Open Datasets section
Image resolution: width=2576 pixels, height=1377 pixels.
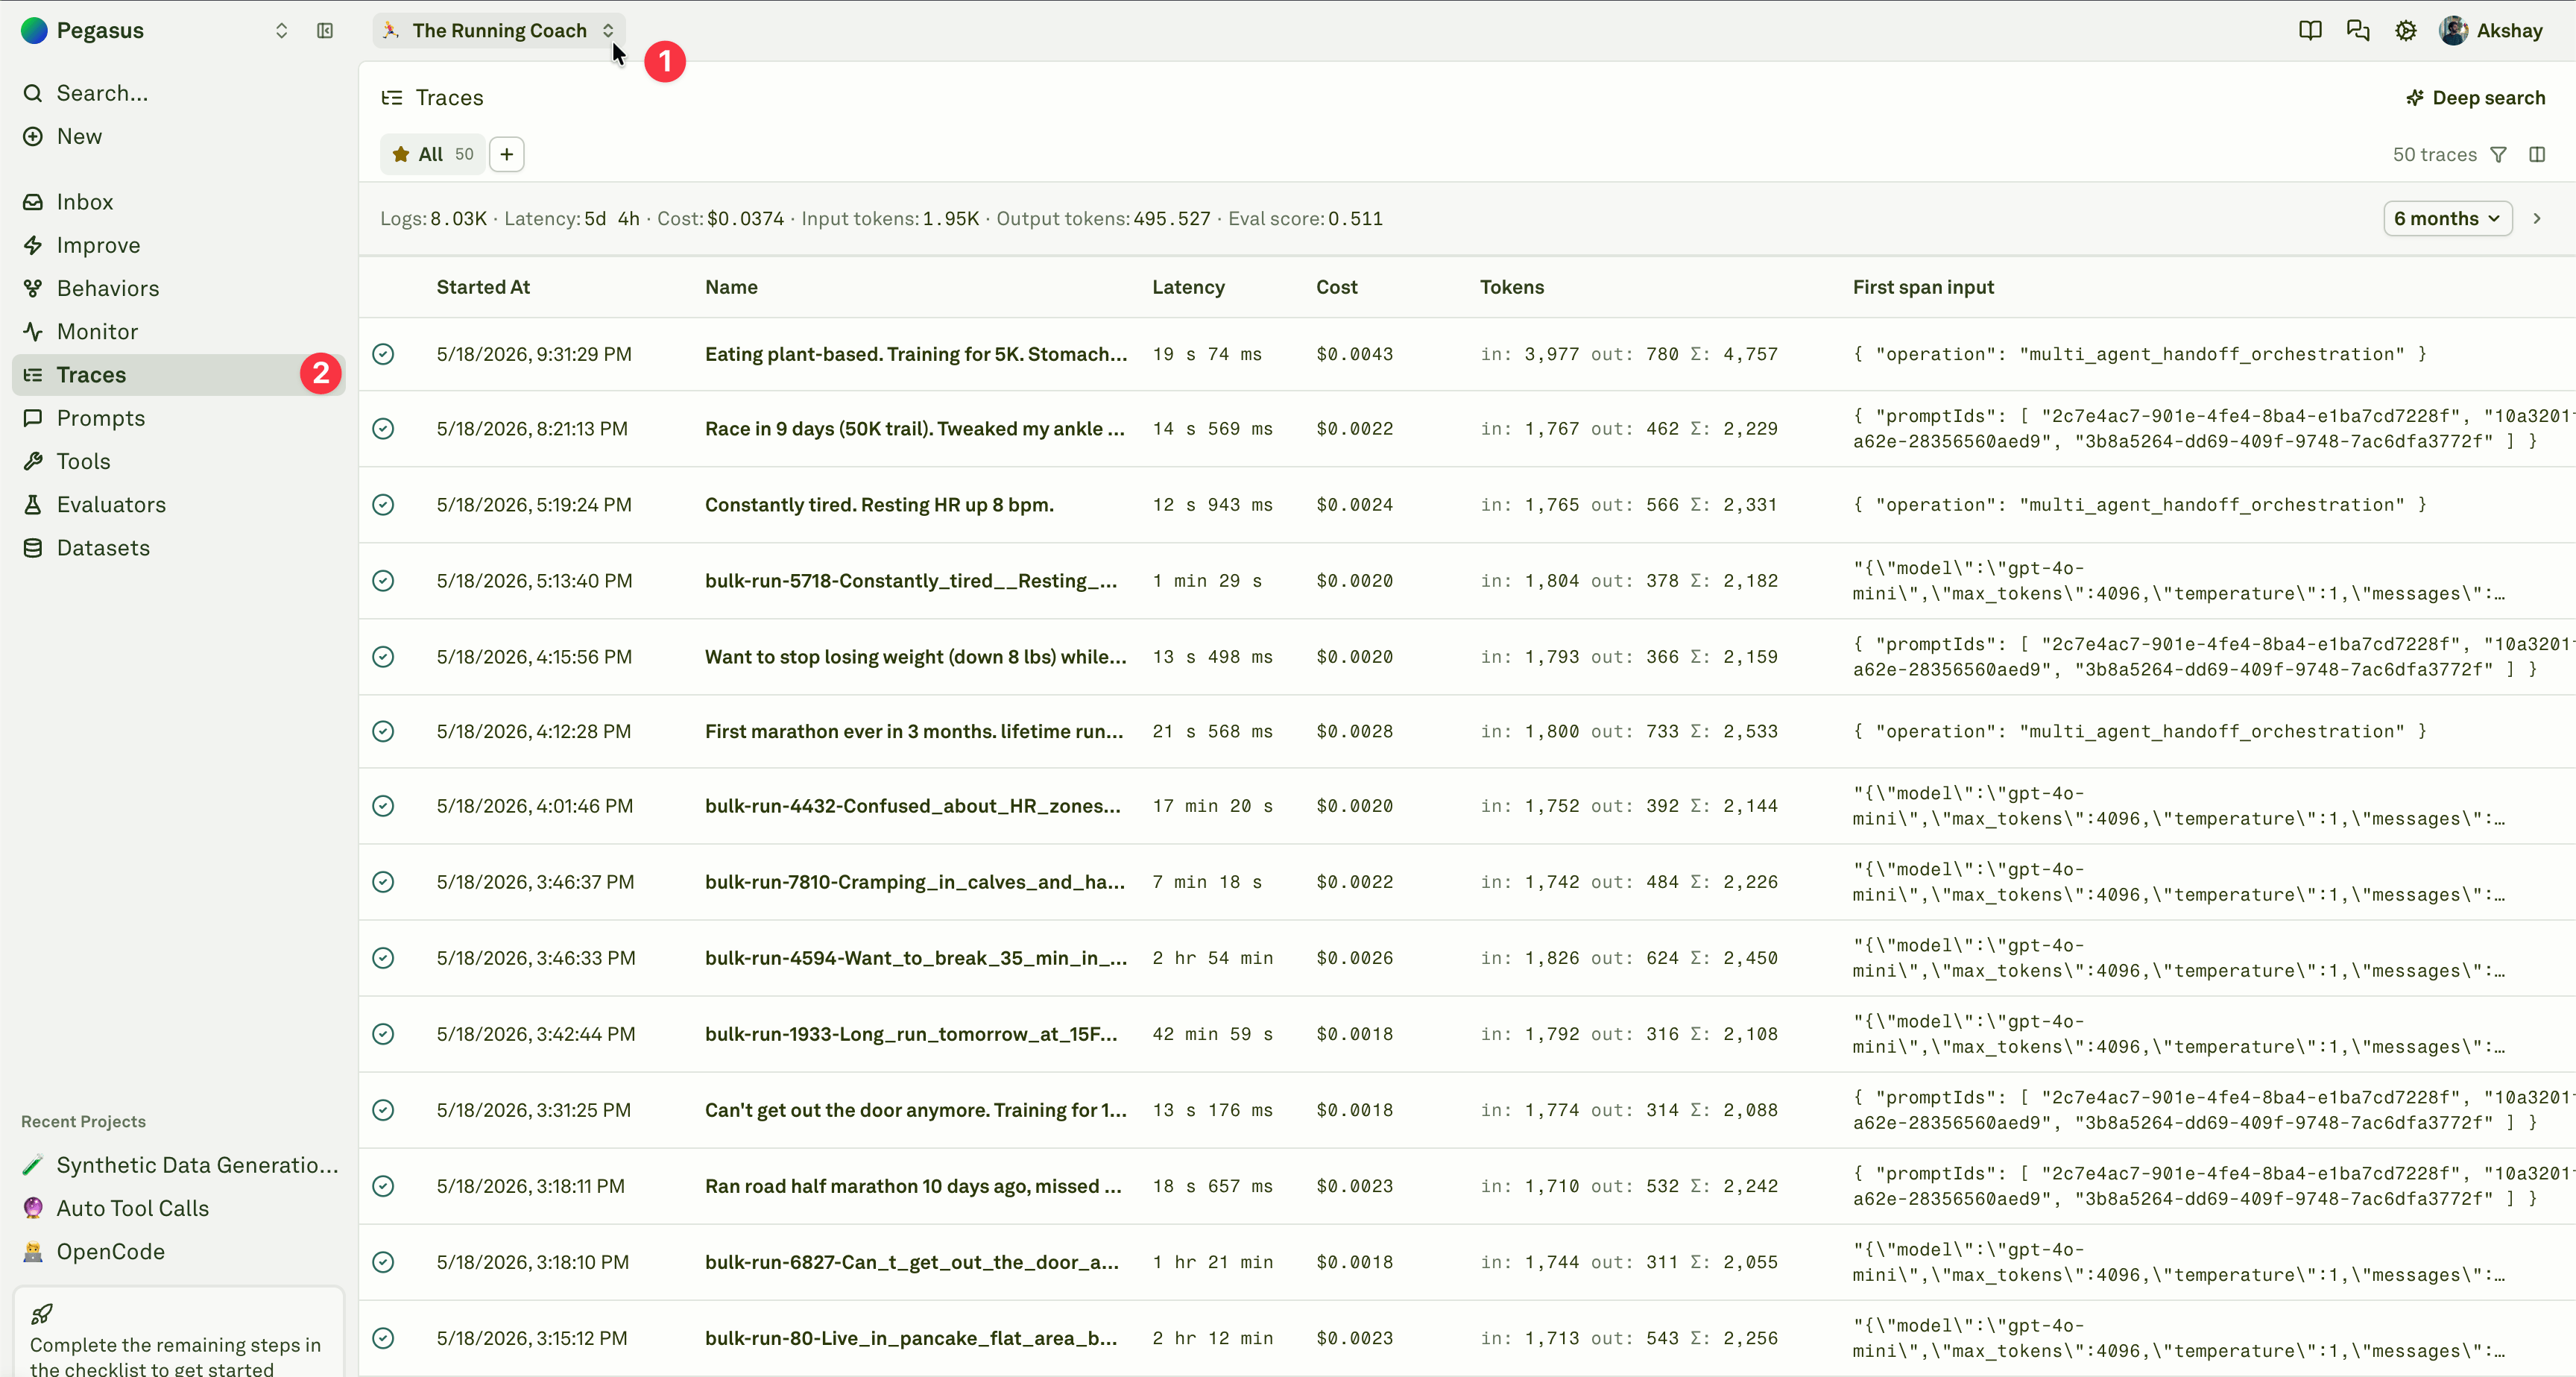pos(180,548)
